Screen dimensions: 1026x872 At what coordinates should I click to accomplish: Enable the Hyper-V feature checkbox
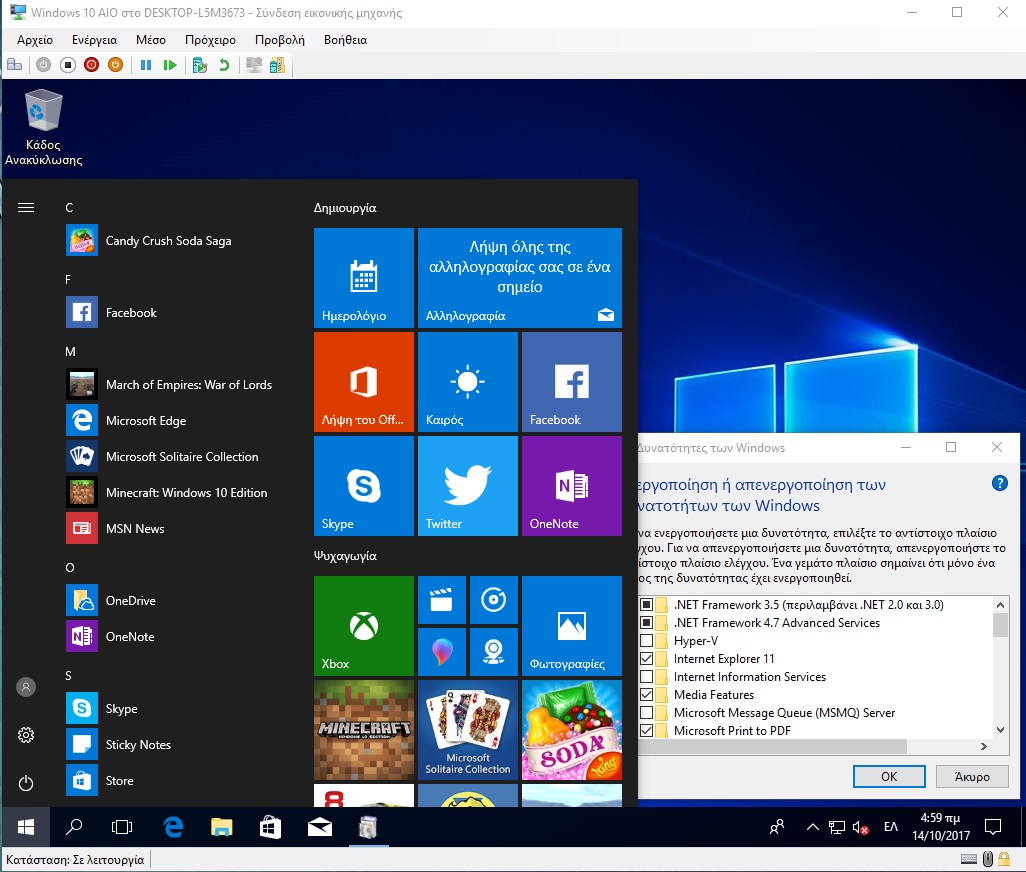[x=646, y=640]
